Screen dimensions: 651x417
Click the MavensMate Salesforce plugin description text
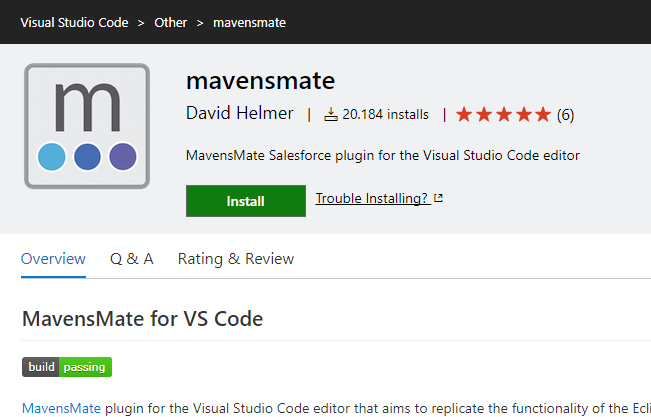tap(383, 155)
